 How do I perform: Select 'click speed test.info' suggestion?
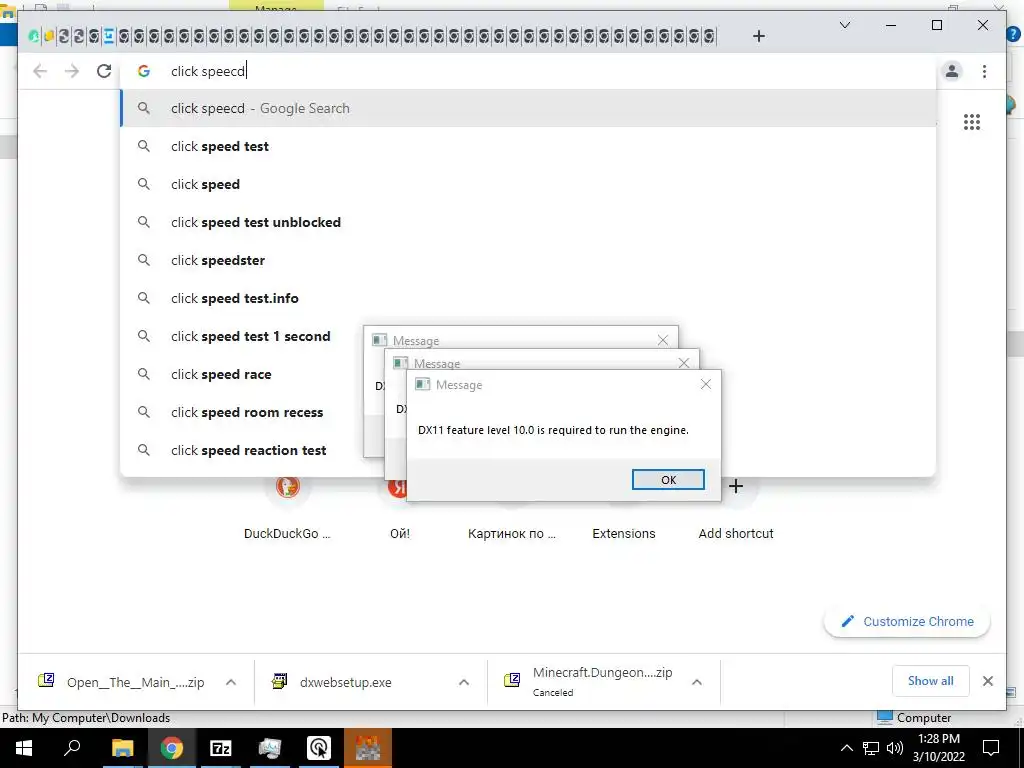[x=528, y=298]
